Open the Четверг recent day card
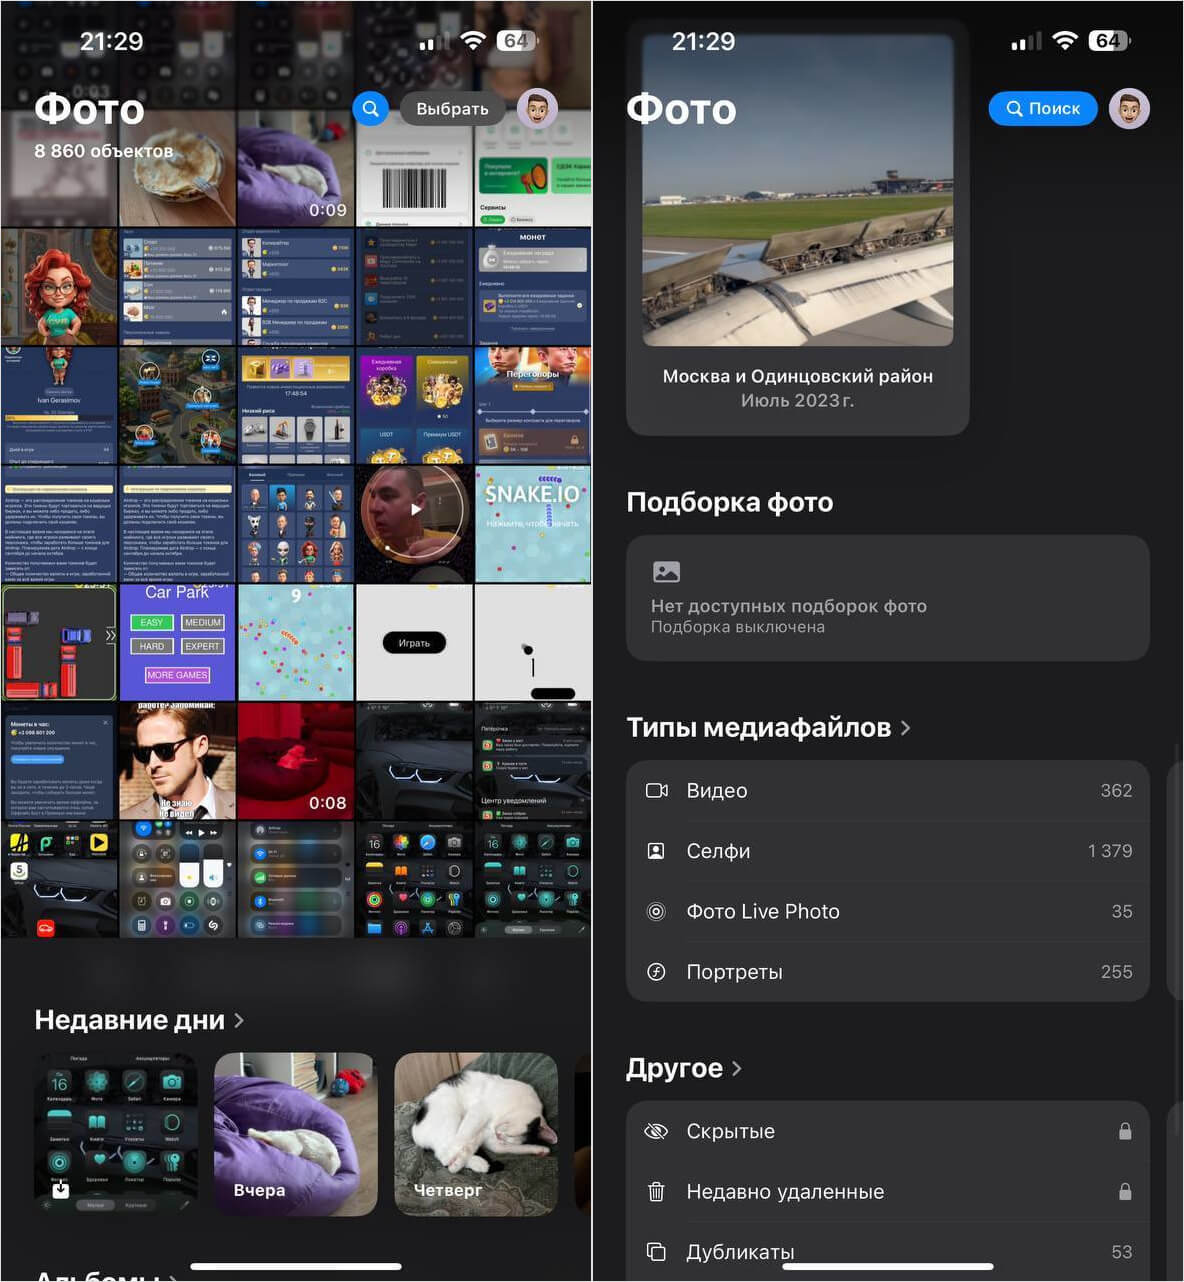This screenshot has height=1282, width=1184. (x=476, y=1134)
